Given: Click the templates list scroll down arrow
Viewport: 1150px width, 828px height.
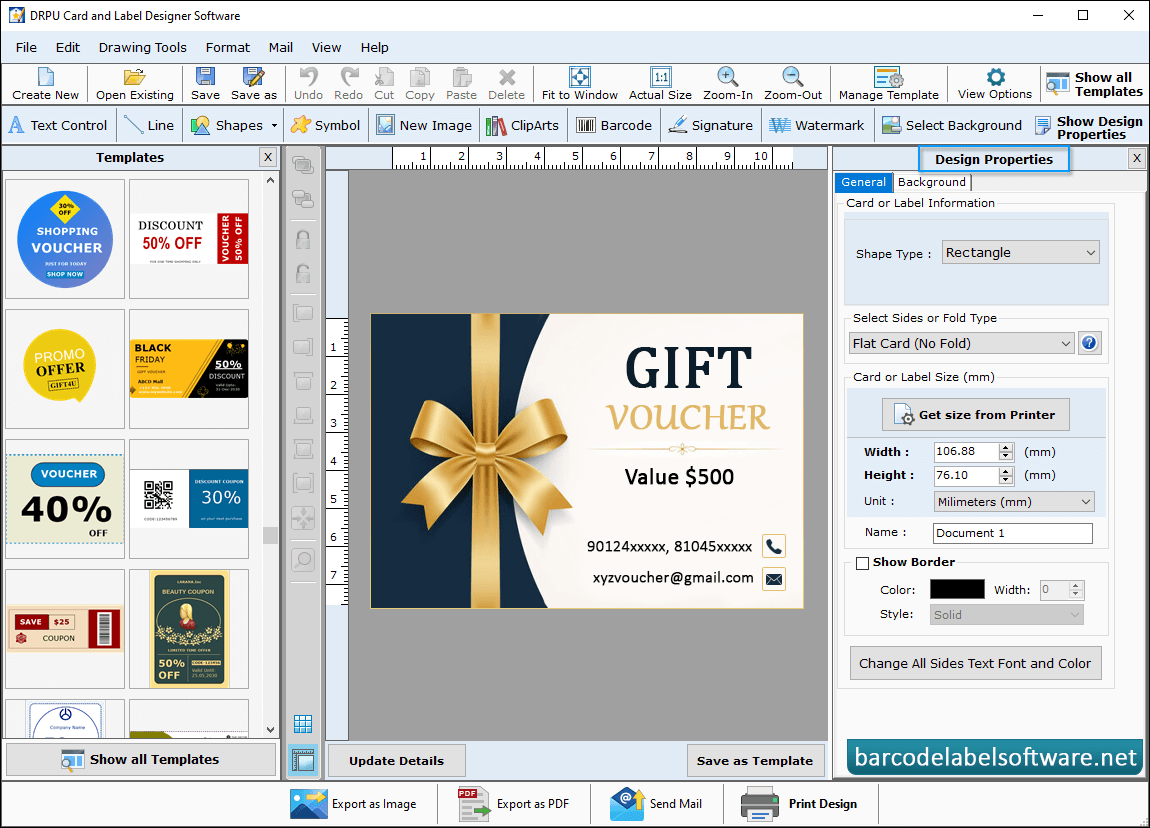Looking at the screenshot, I should click(271, 730).
